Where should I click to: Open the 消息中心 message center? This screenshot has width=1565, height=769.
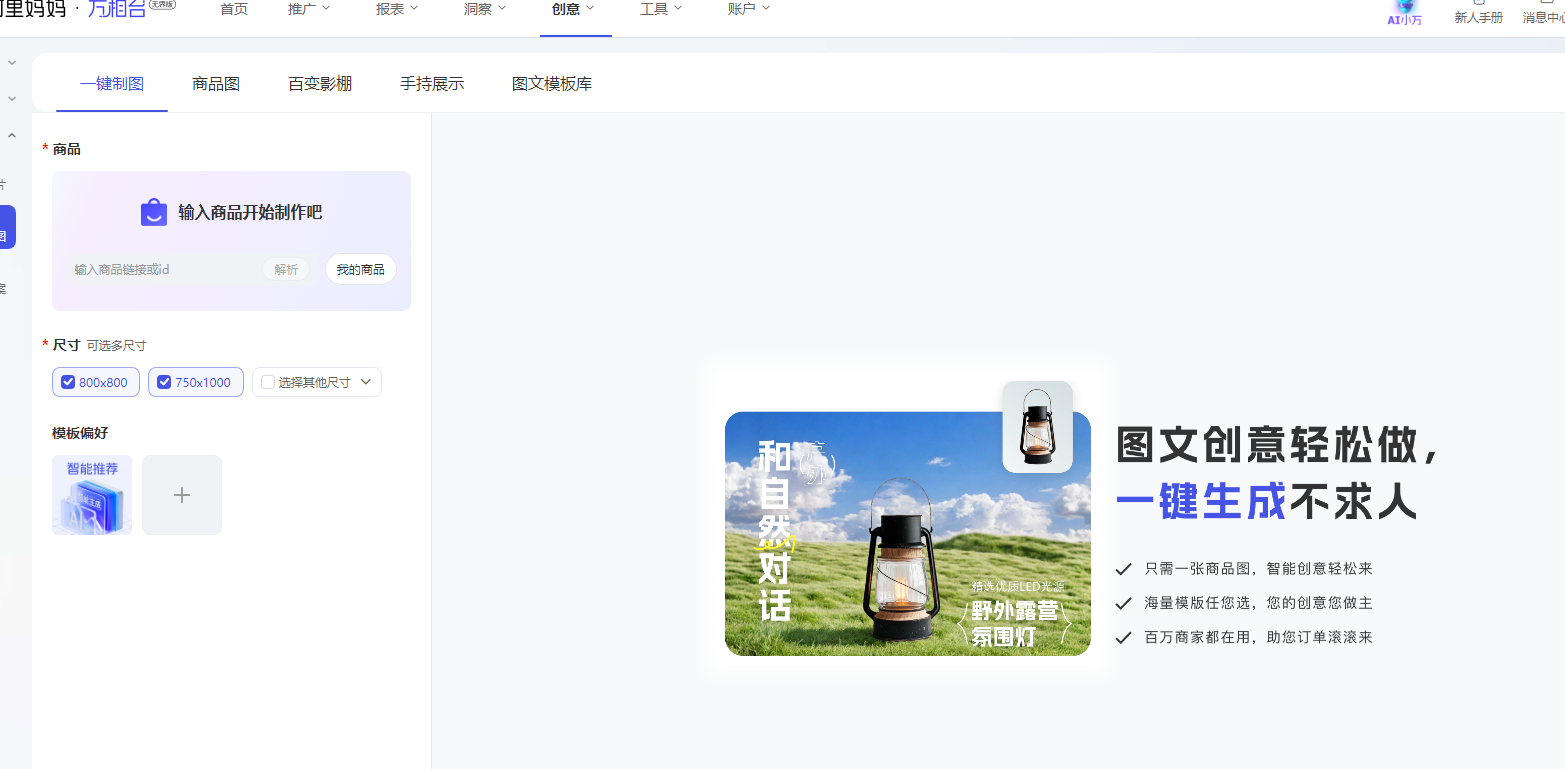tap(1542, 16)
